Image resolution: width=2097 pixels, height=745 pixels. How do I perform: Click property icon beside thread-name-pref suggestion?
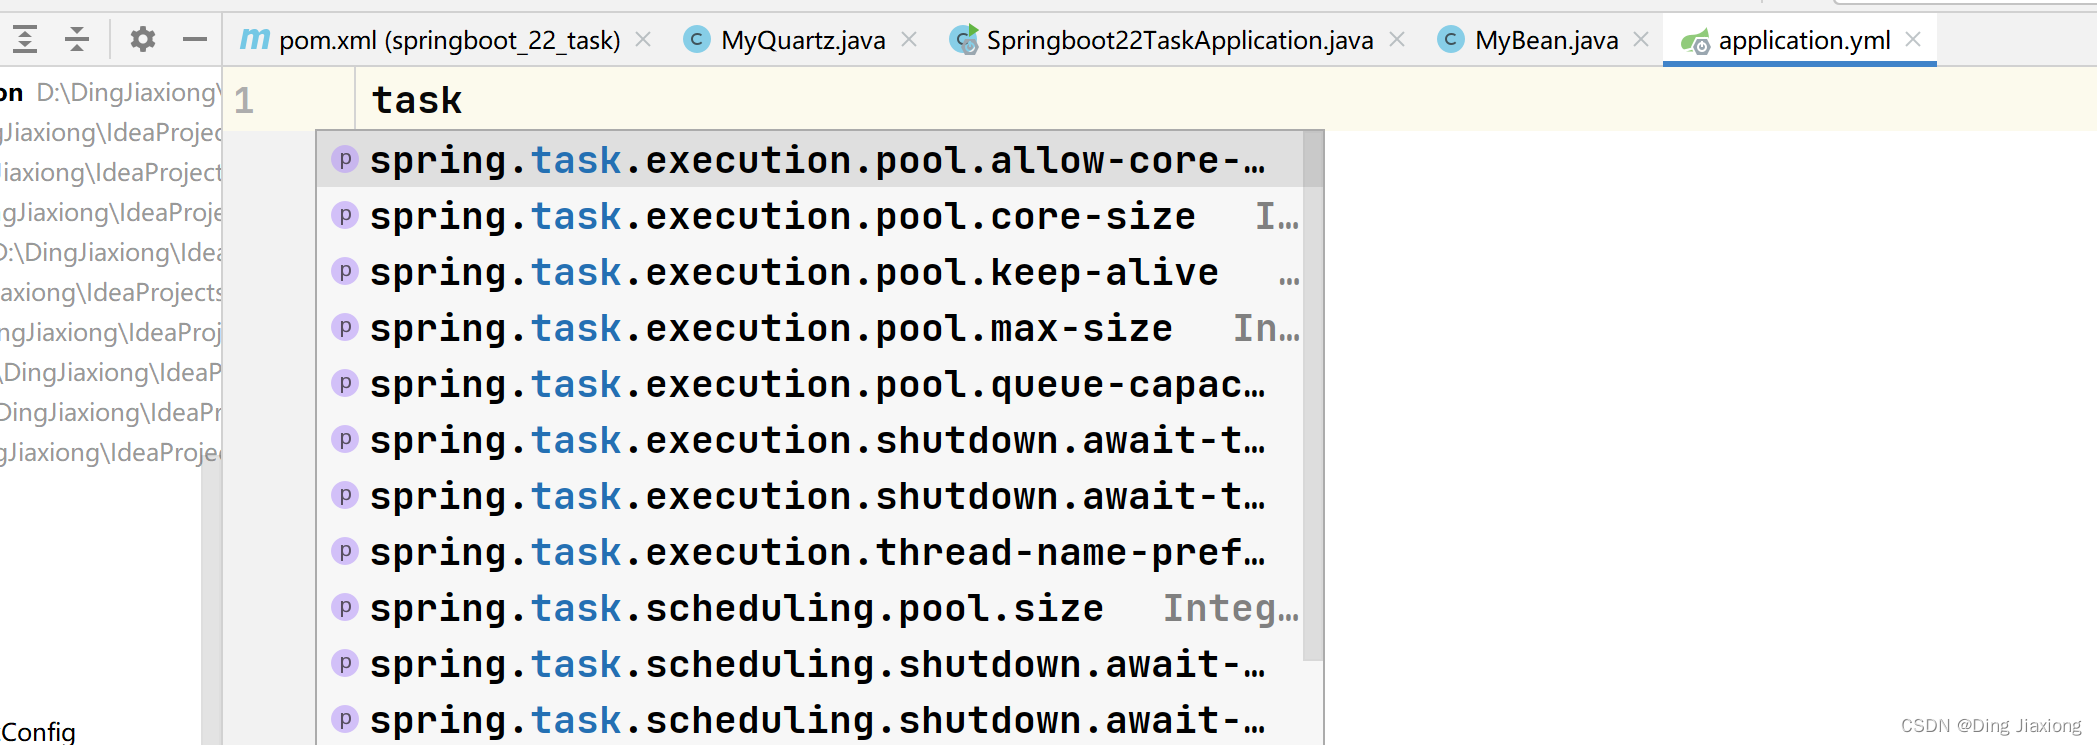pos(345,551)
